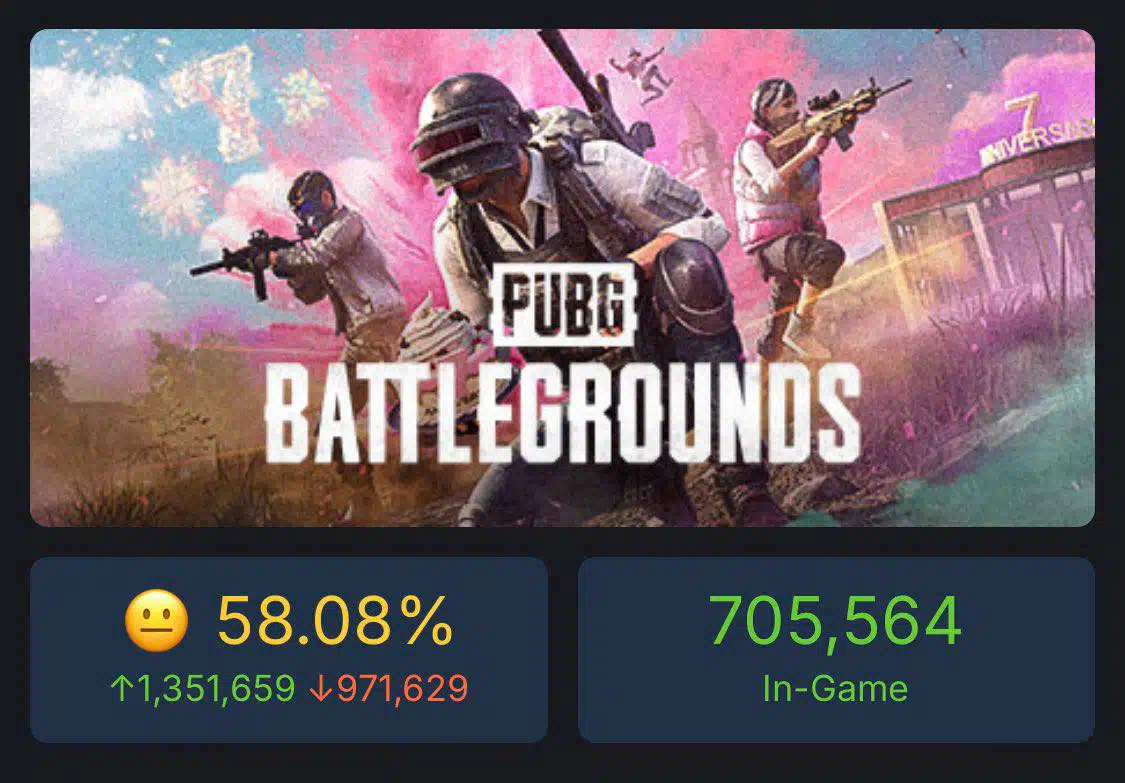1125x783 pixels.
Task: Click the 971,629 negative reviews count
Action: tap(402, 688)
